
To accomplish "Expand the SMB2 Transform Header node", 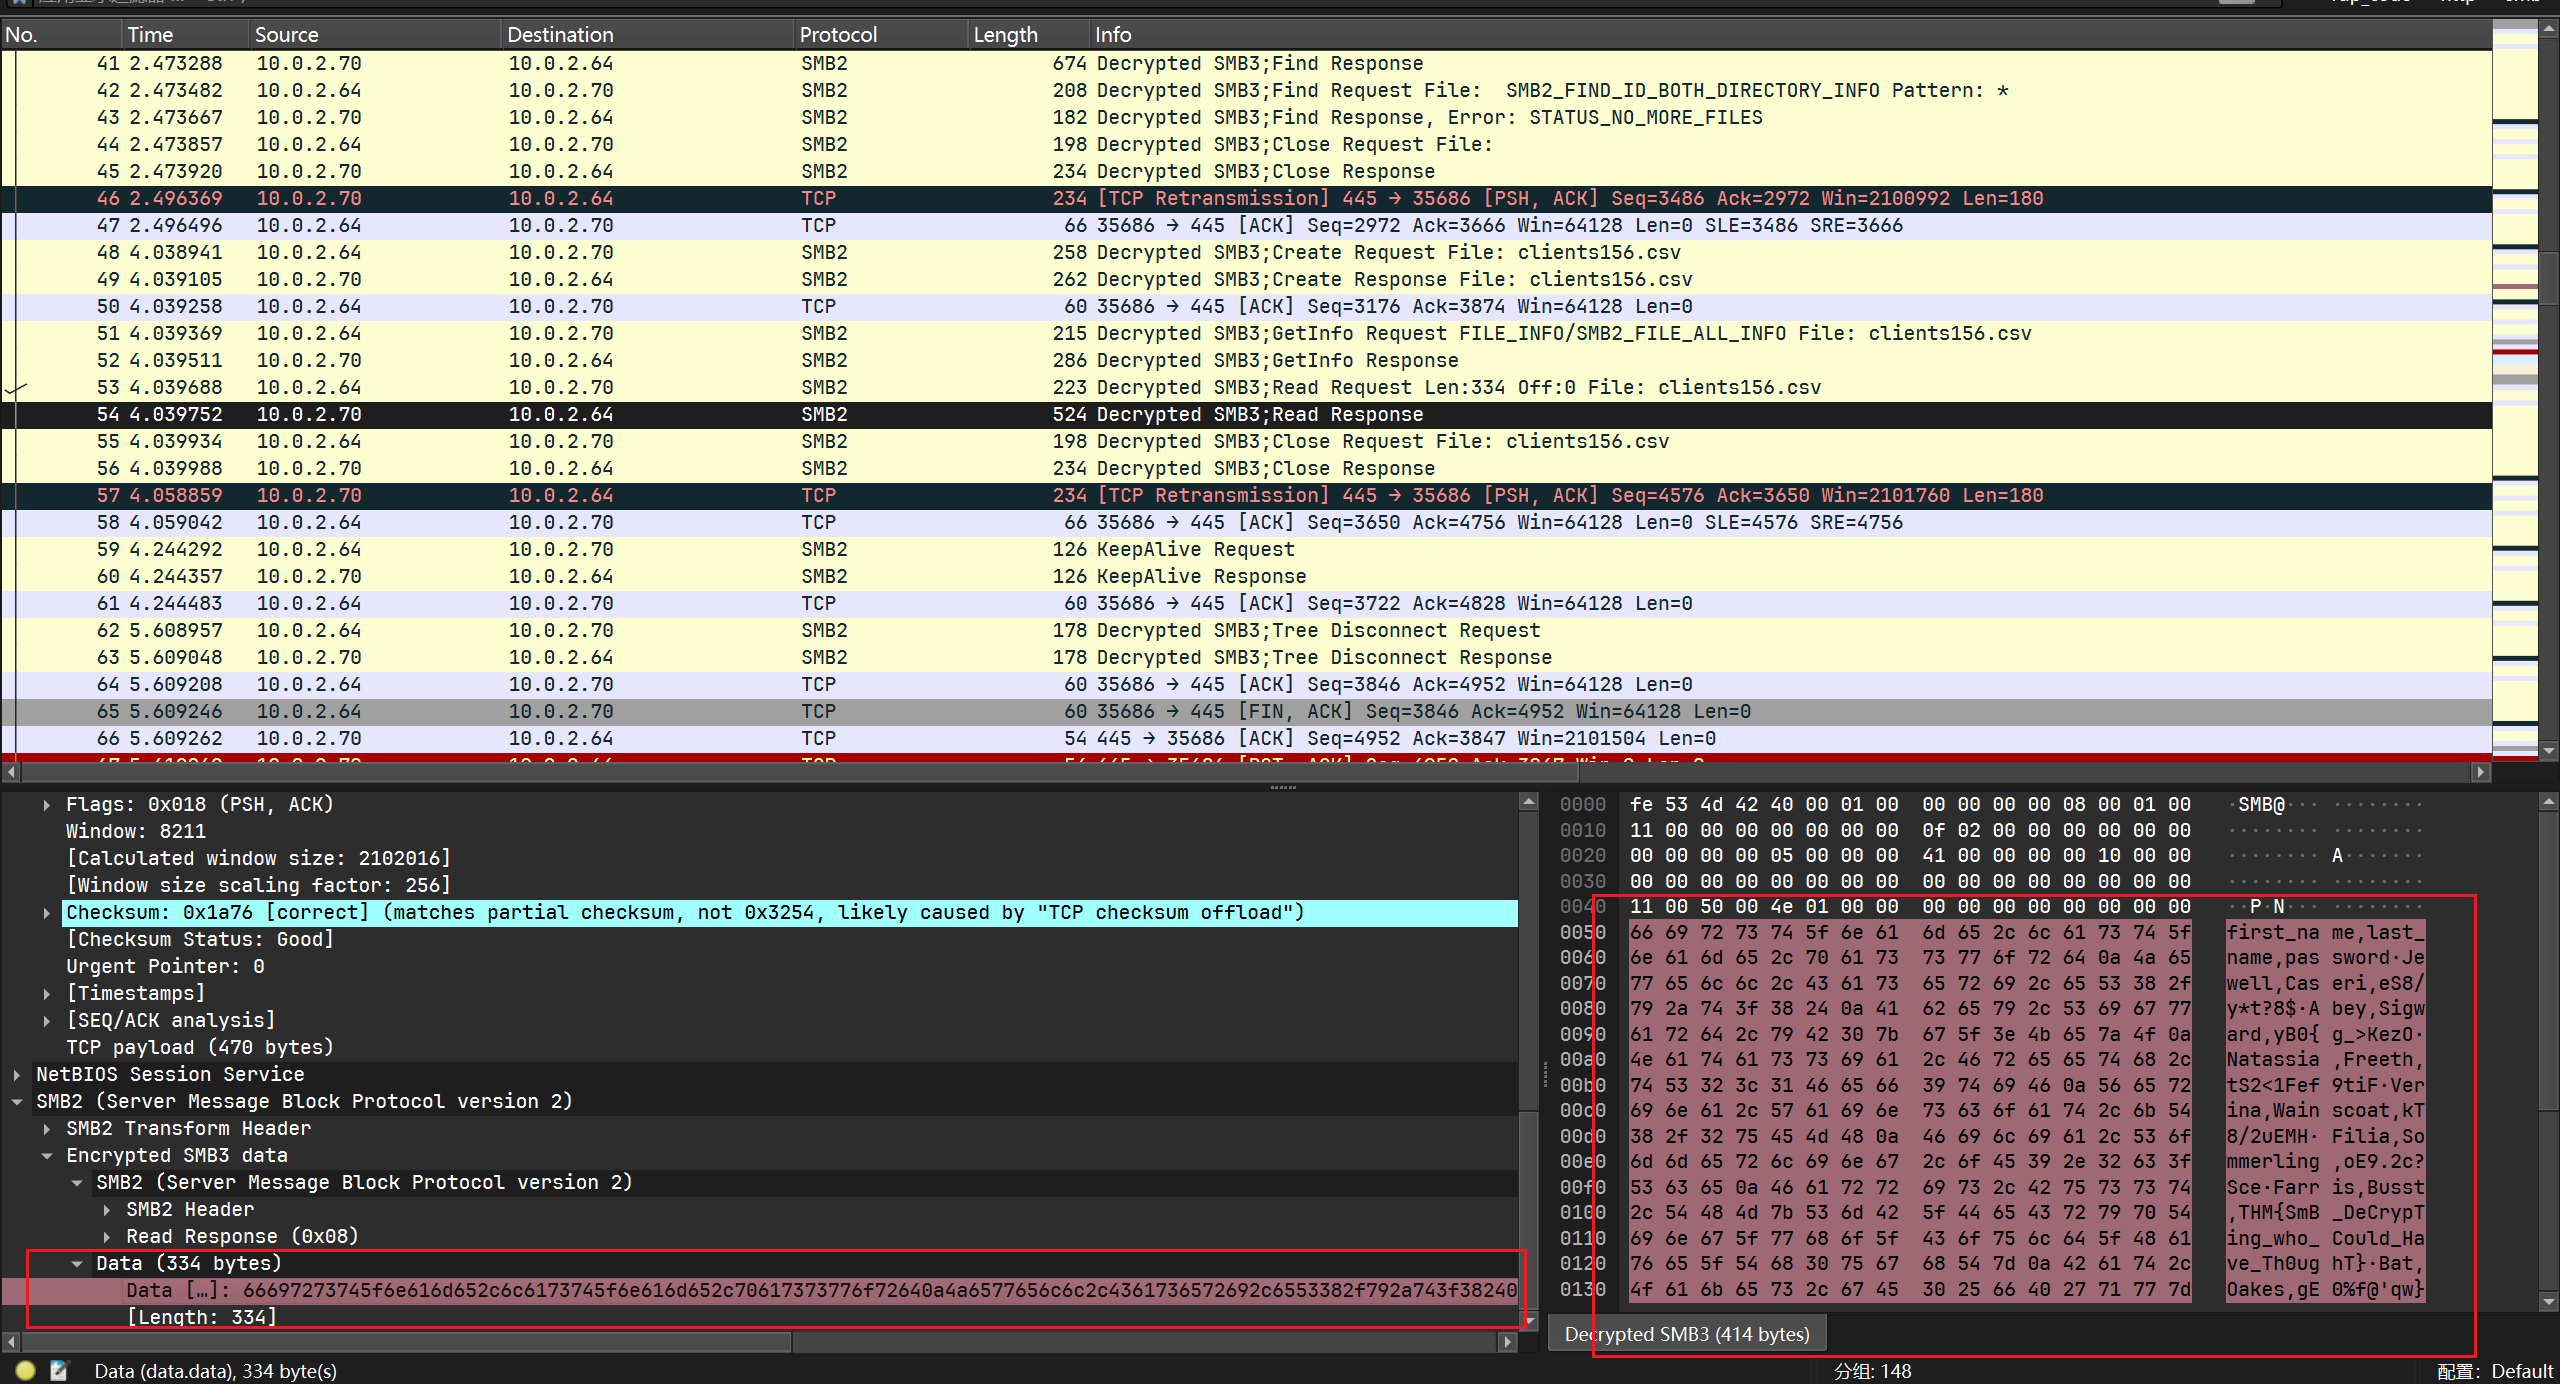I will pyautogui.click(x=47, y=1129).
